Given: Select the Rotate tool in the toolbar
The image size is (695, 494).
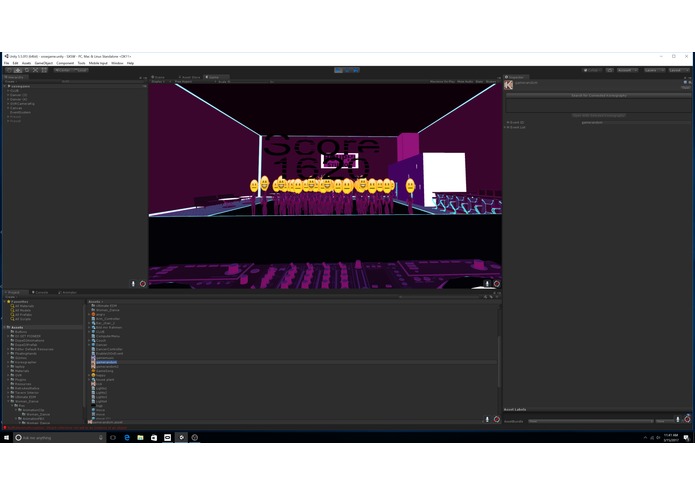Looking at the screenshot, I should pos(27,70).
